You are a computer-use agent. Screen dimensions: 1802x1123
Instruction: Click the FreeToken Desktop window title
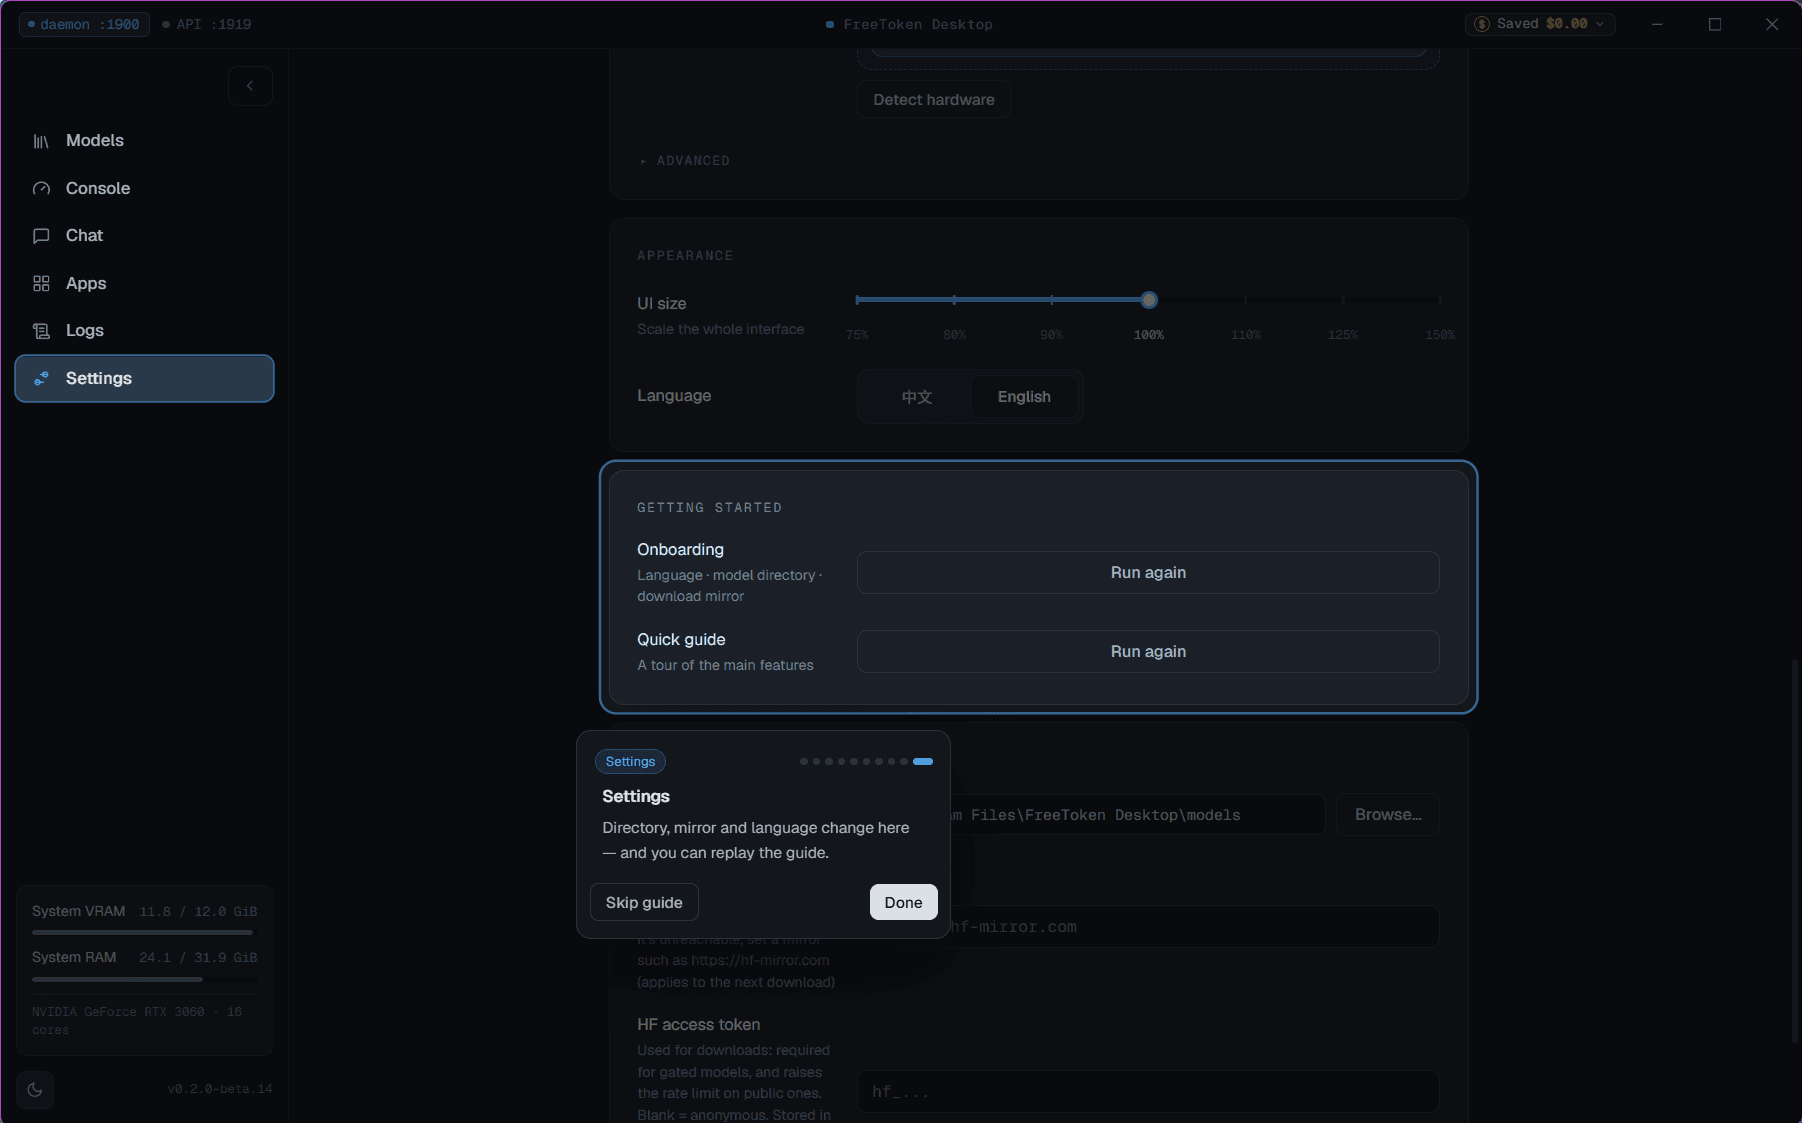coord(918,24)
